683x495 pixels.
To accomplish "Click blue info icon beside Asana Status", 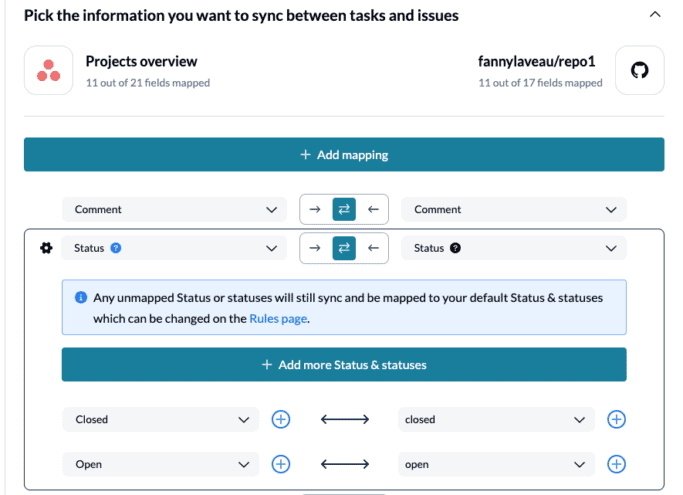I will (x=116, y=248).
